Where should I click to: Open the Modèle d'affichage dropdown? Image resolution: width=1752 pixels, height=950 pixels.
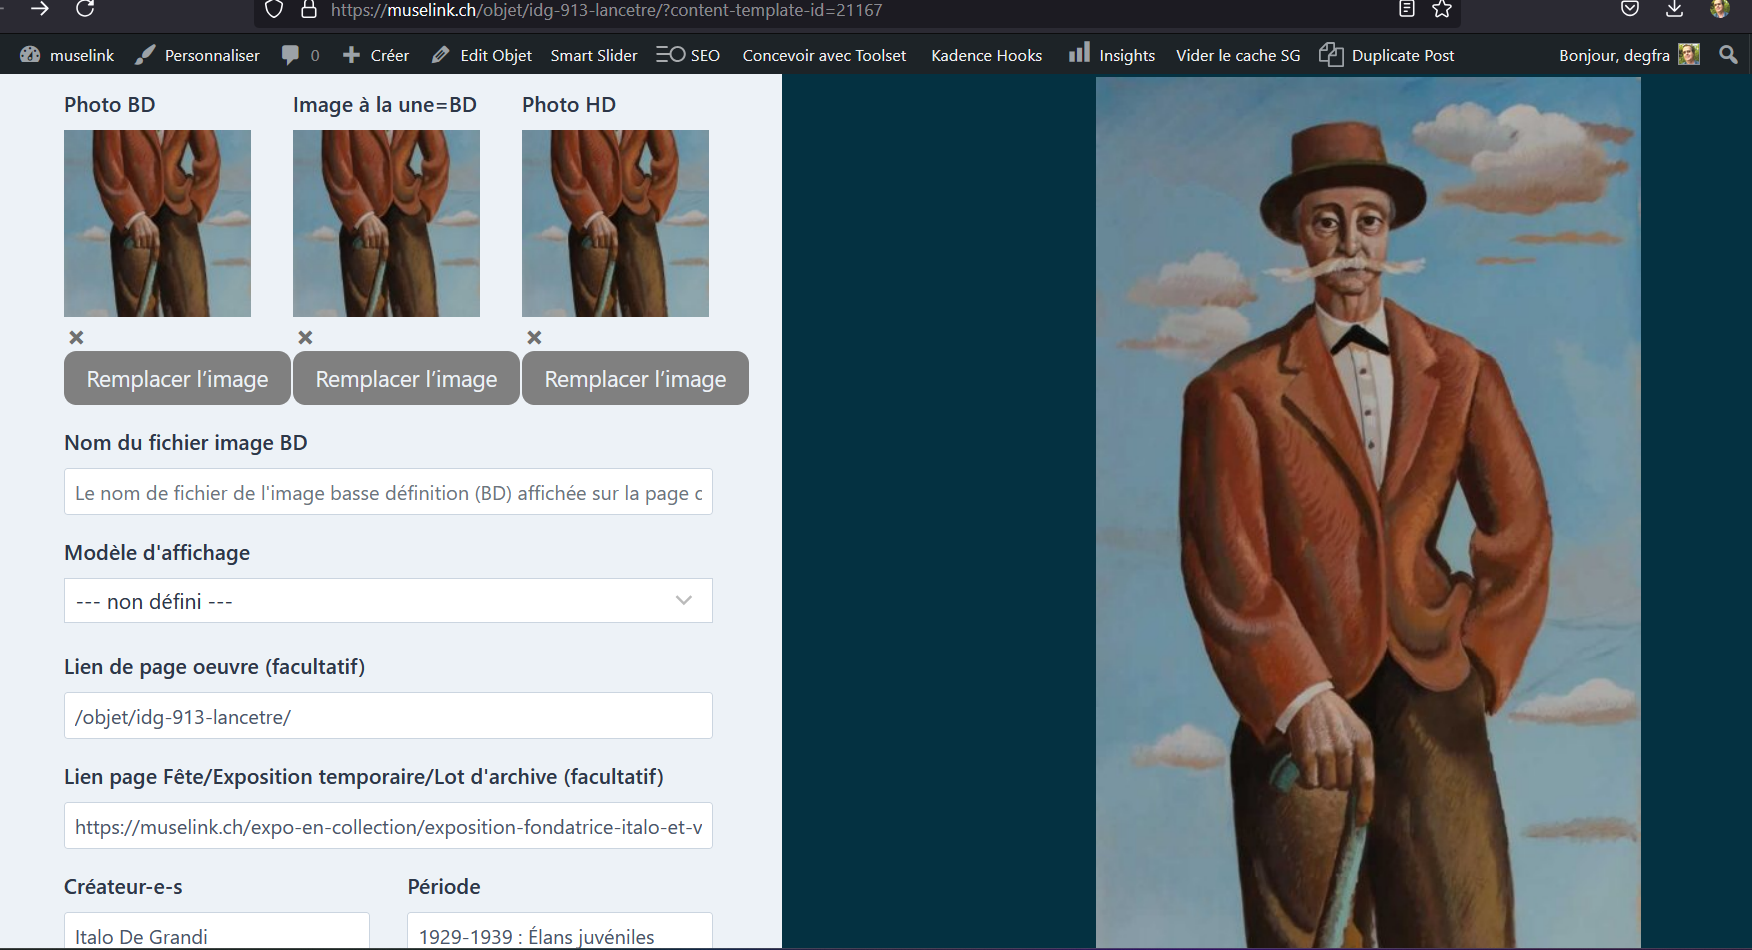coord(388,601)
